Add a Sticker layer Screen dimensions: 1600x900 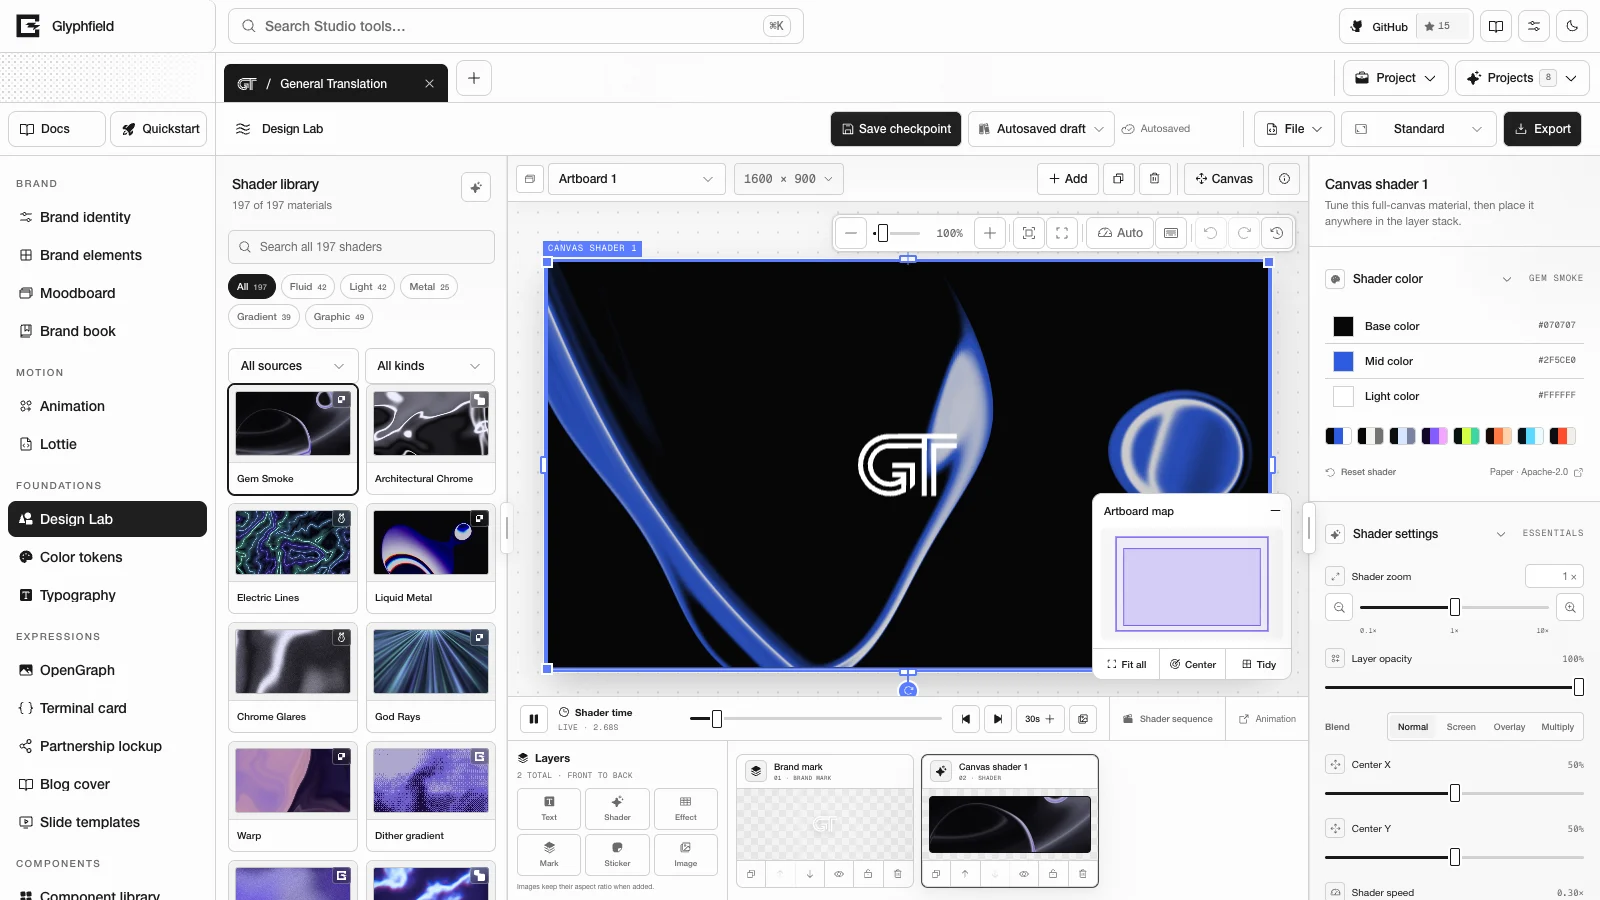[x=617, y=854]
